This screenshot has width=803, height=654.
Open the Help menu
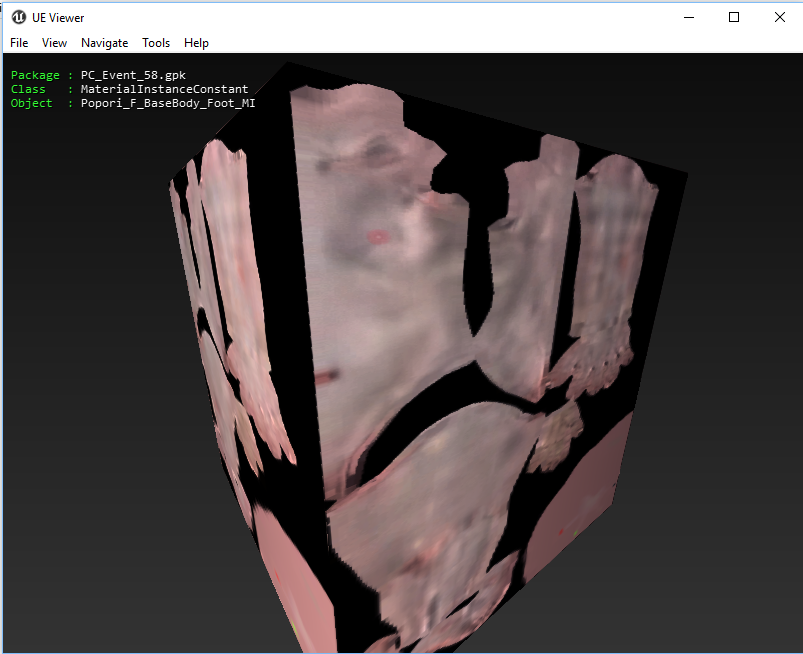196,43
